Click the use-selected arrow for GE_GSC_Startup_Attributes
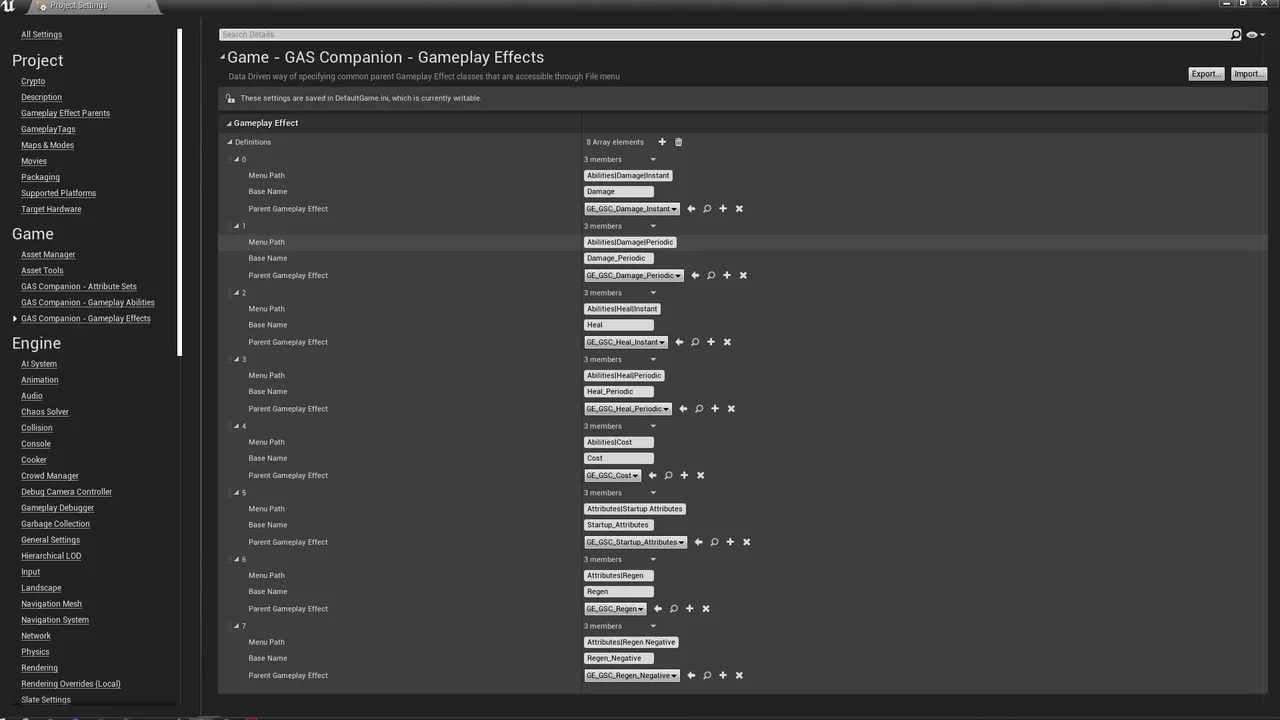 pos(698,542)
